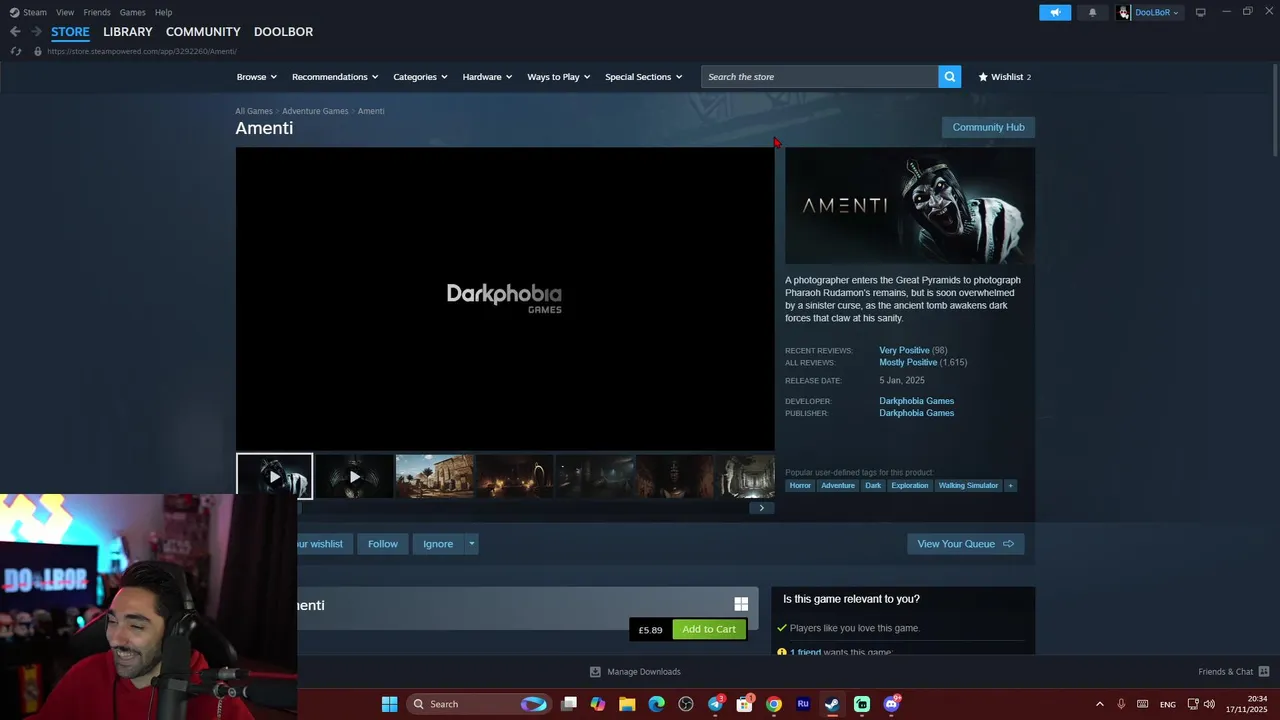Click Add to Cart

(x=709, y=629)
